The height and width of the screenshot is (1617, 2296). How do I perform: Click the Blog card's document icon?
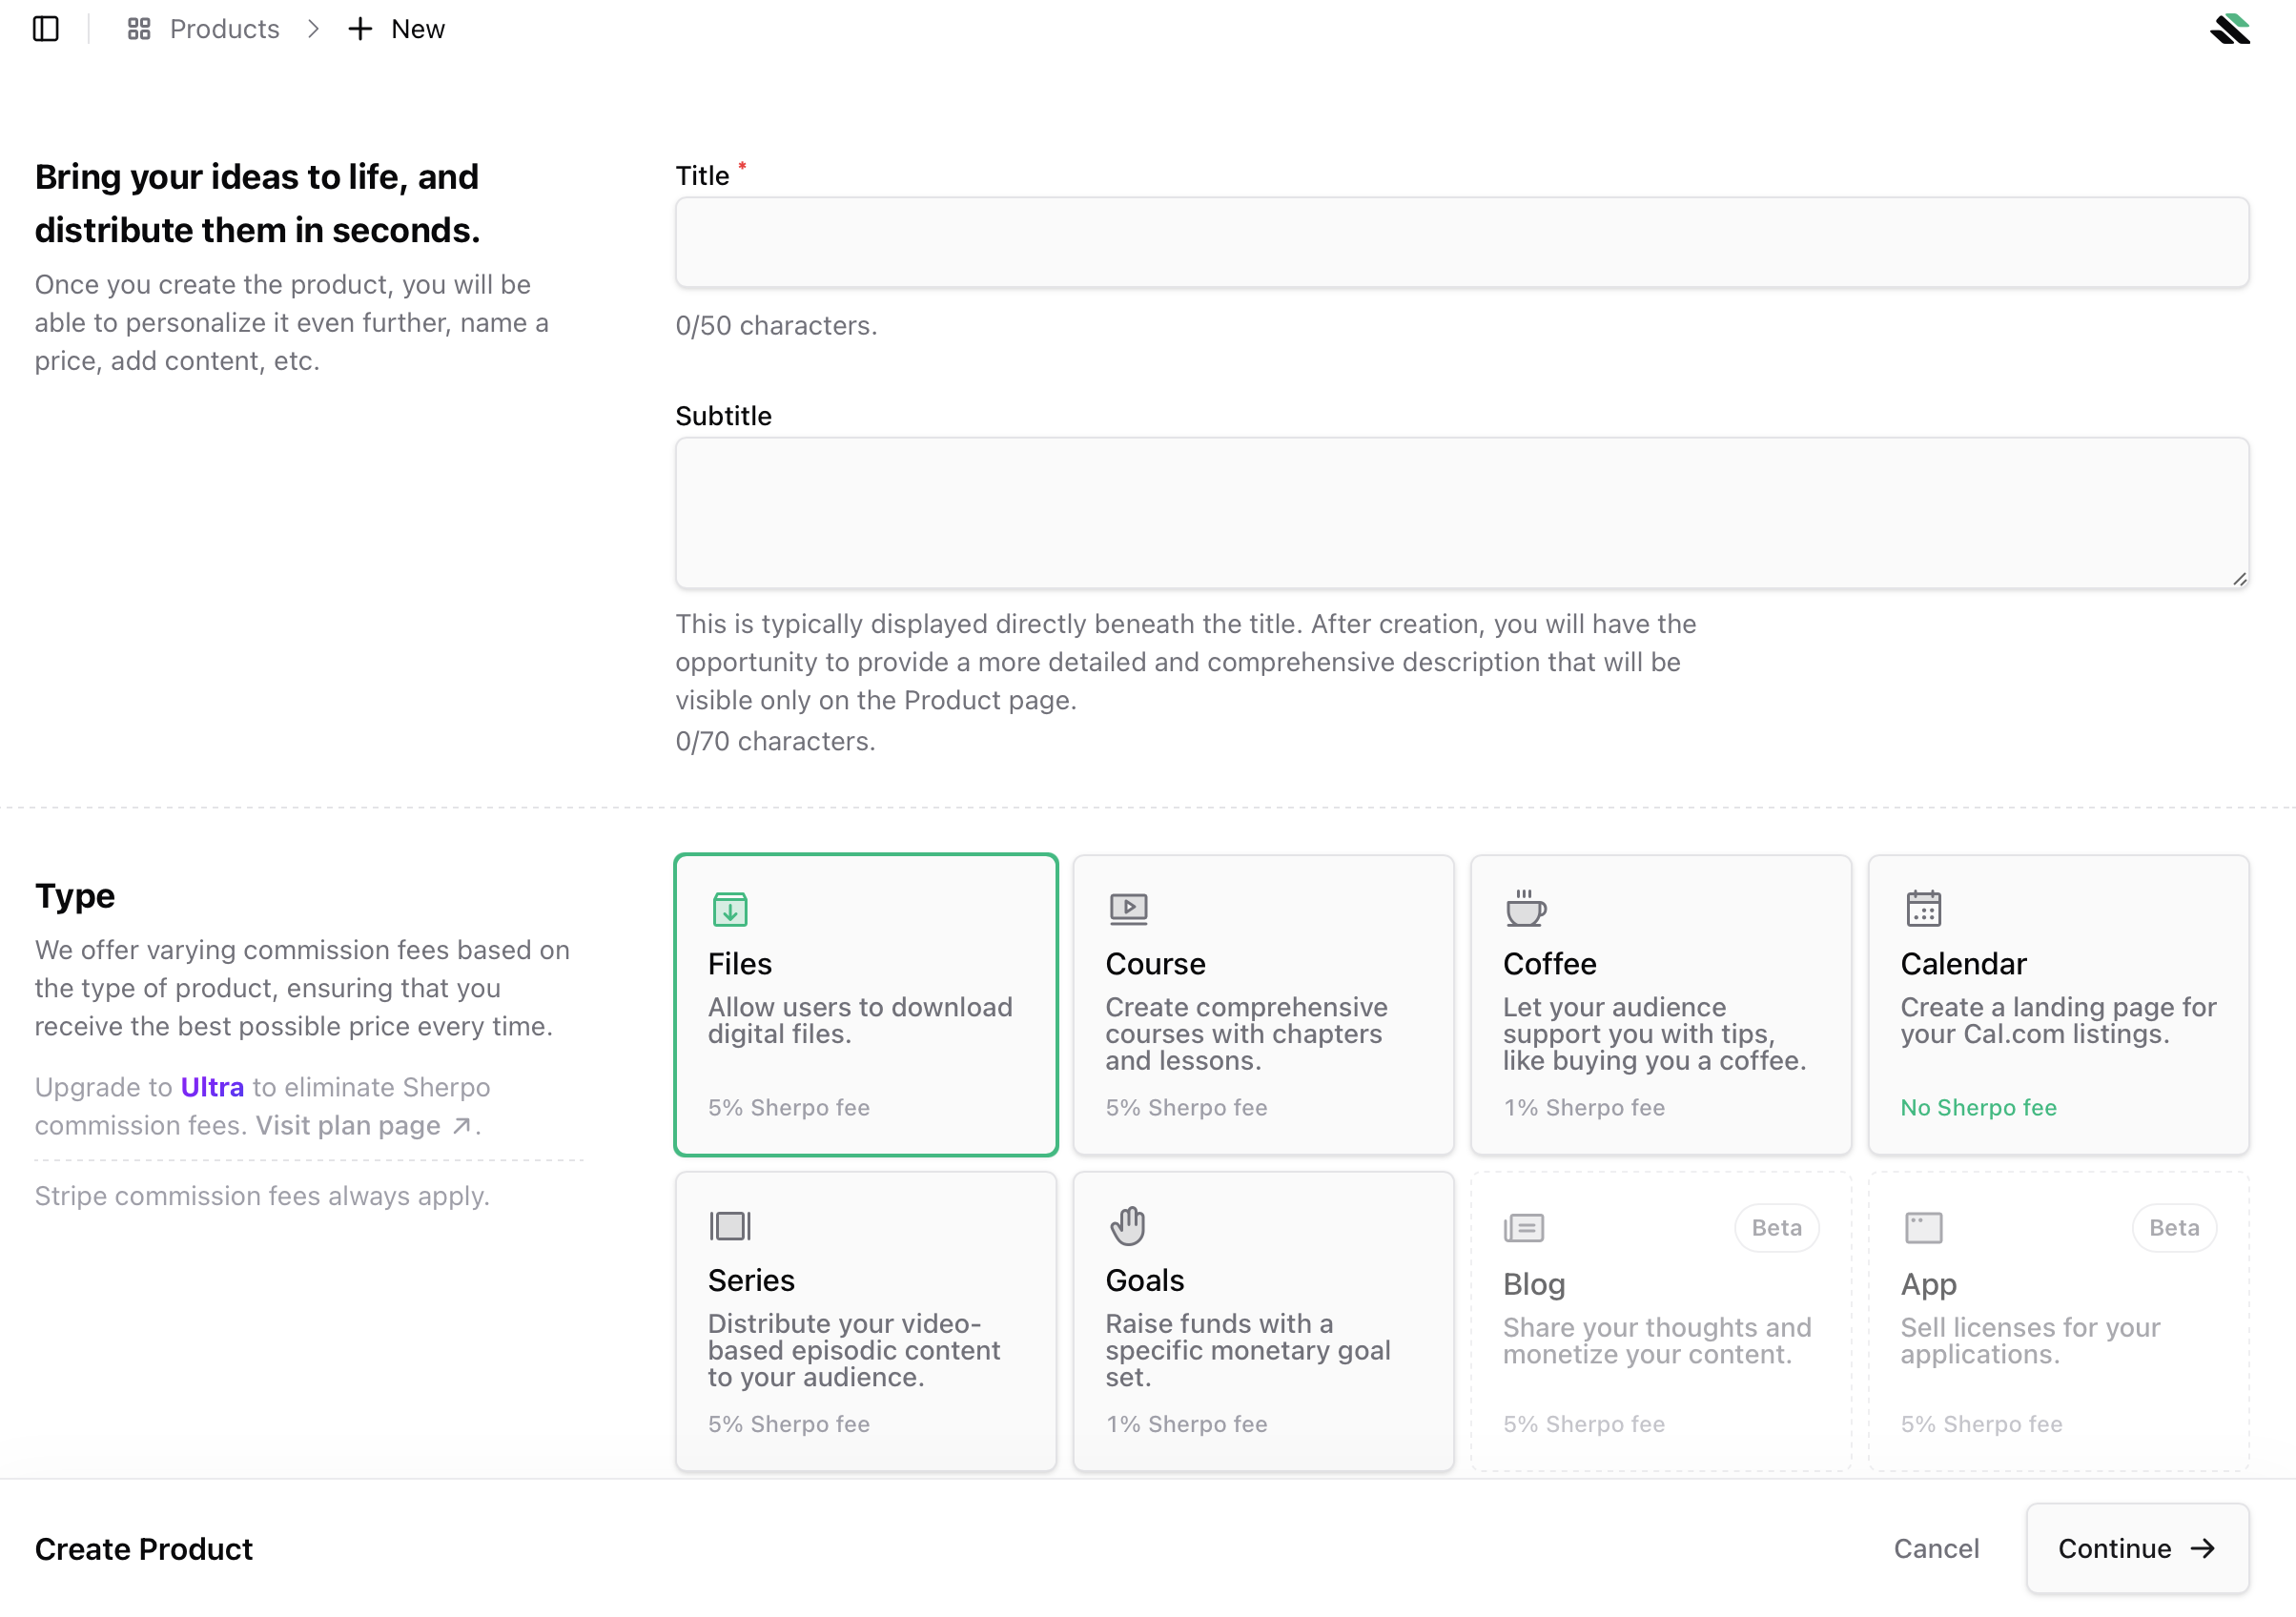coord(1524,1227)
